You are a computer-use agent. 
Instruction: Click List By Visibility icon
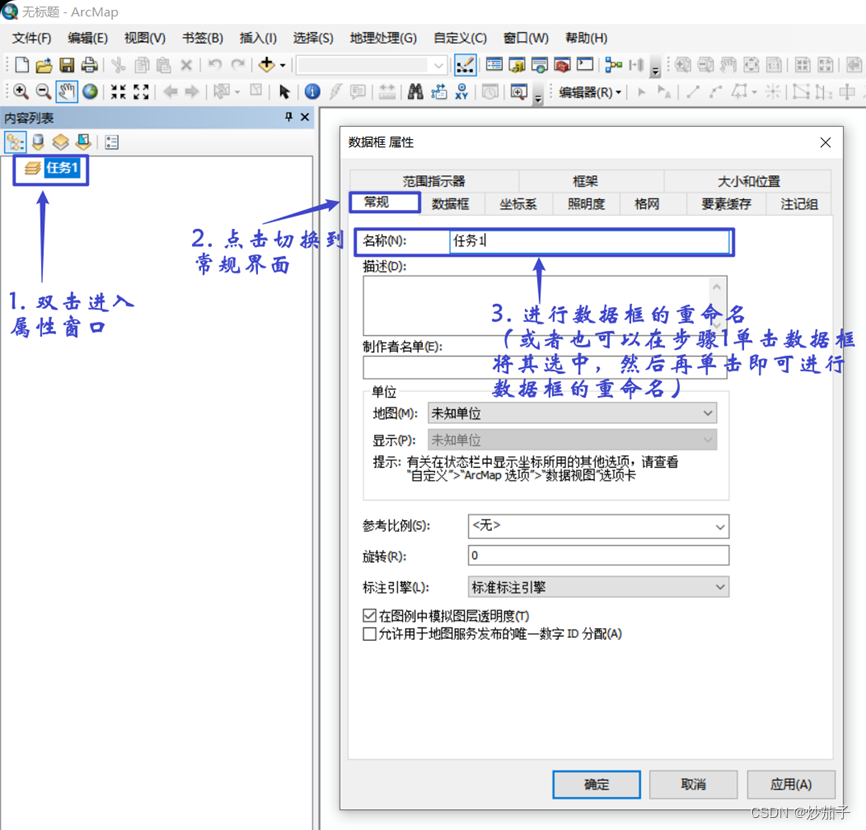click(61, 142)
